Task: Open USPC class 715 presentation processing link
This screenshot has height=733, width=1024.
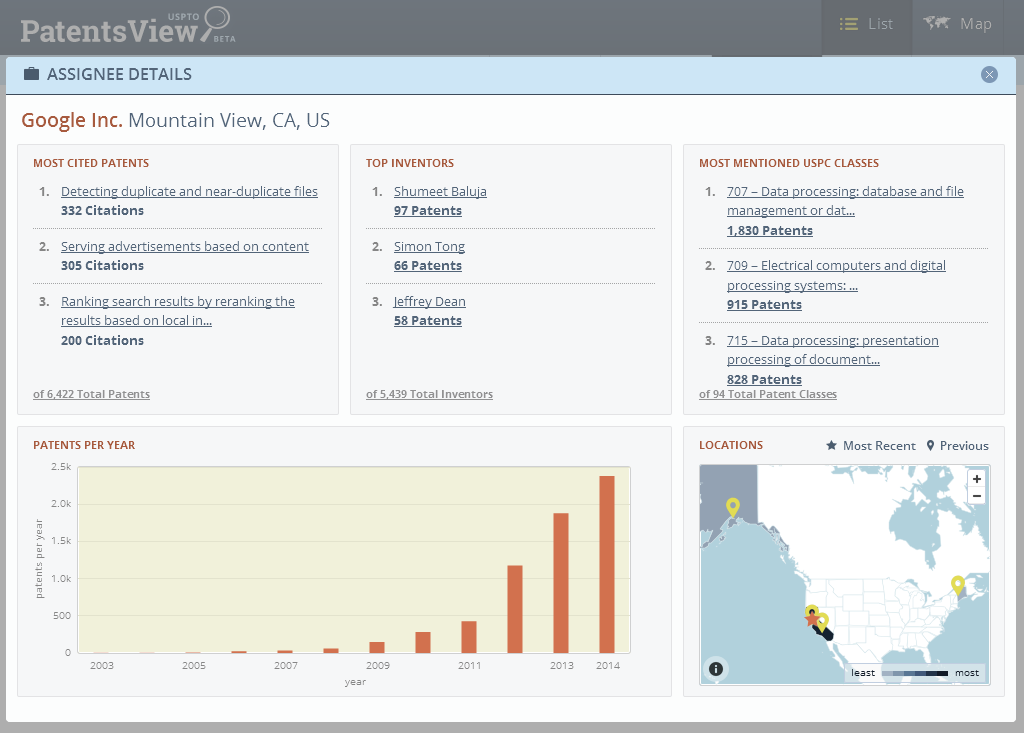Action: (833, 350)
